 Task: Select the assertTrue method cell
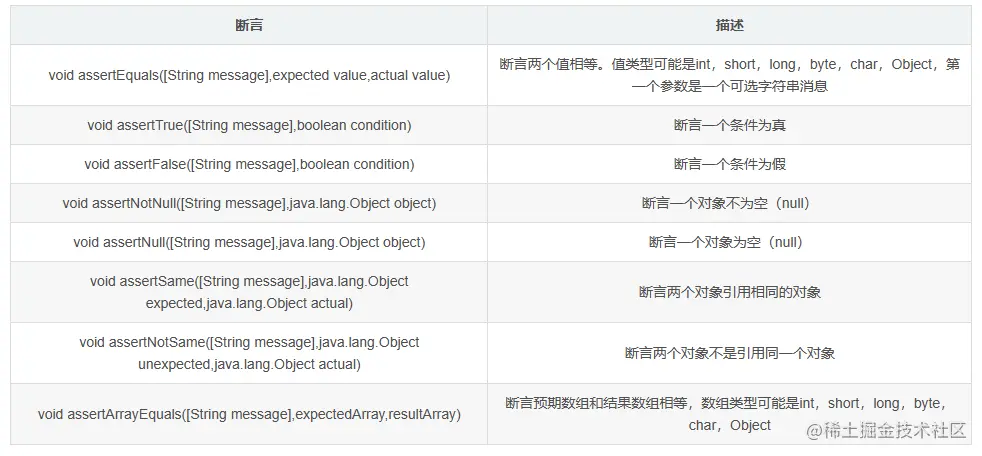point(249,125)
